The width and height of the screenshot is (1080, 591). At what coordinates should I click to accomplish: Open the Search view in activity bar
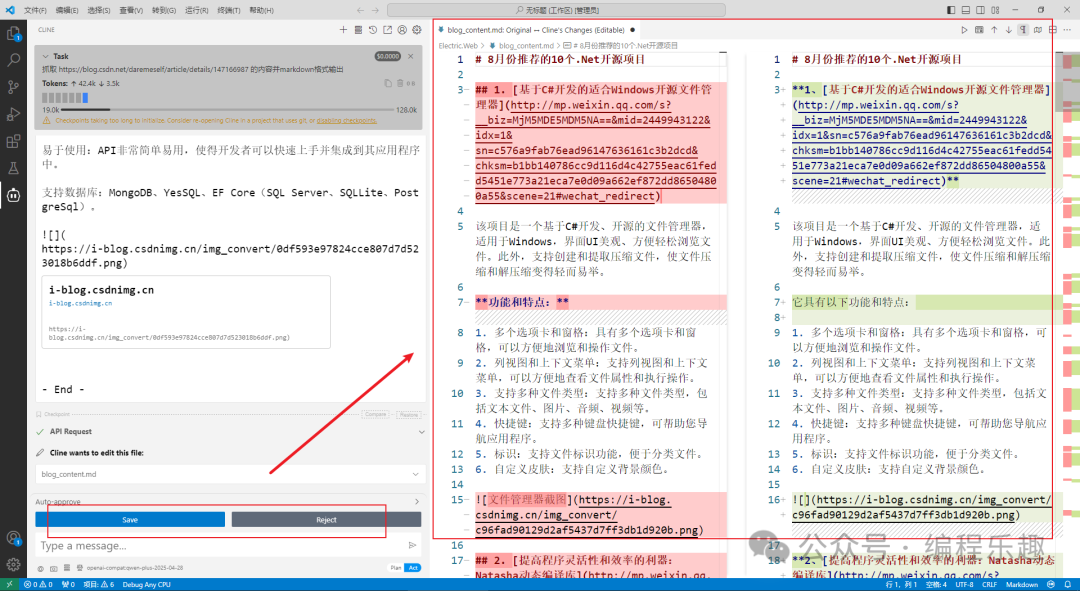click(13, 60)
